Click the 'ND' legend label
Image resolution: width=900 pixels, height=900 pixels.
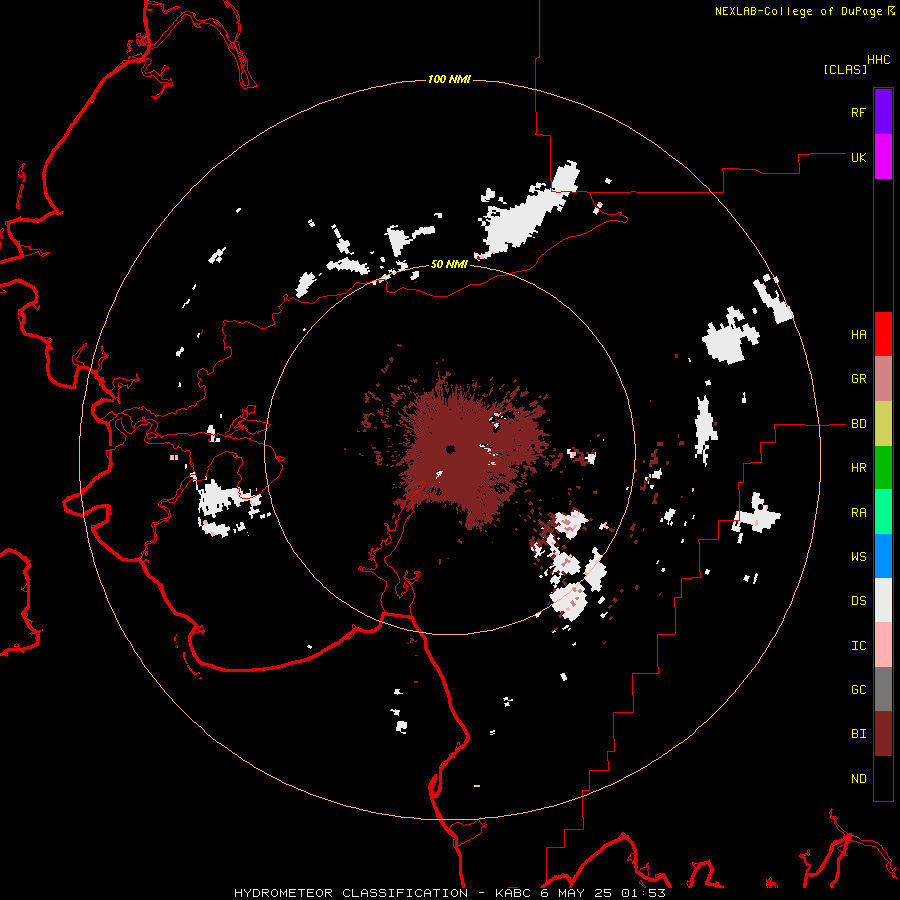coord(858,779)
